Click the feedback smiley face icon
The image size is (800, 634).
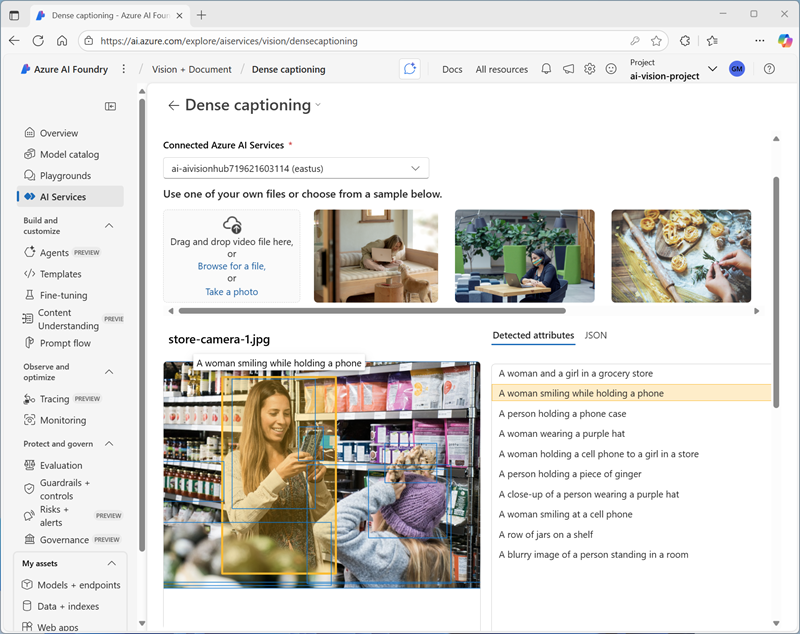point(611,69)
